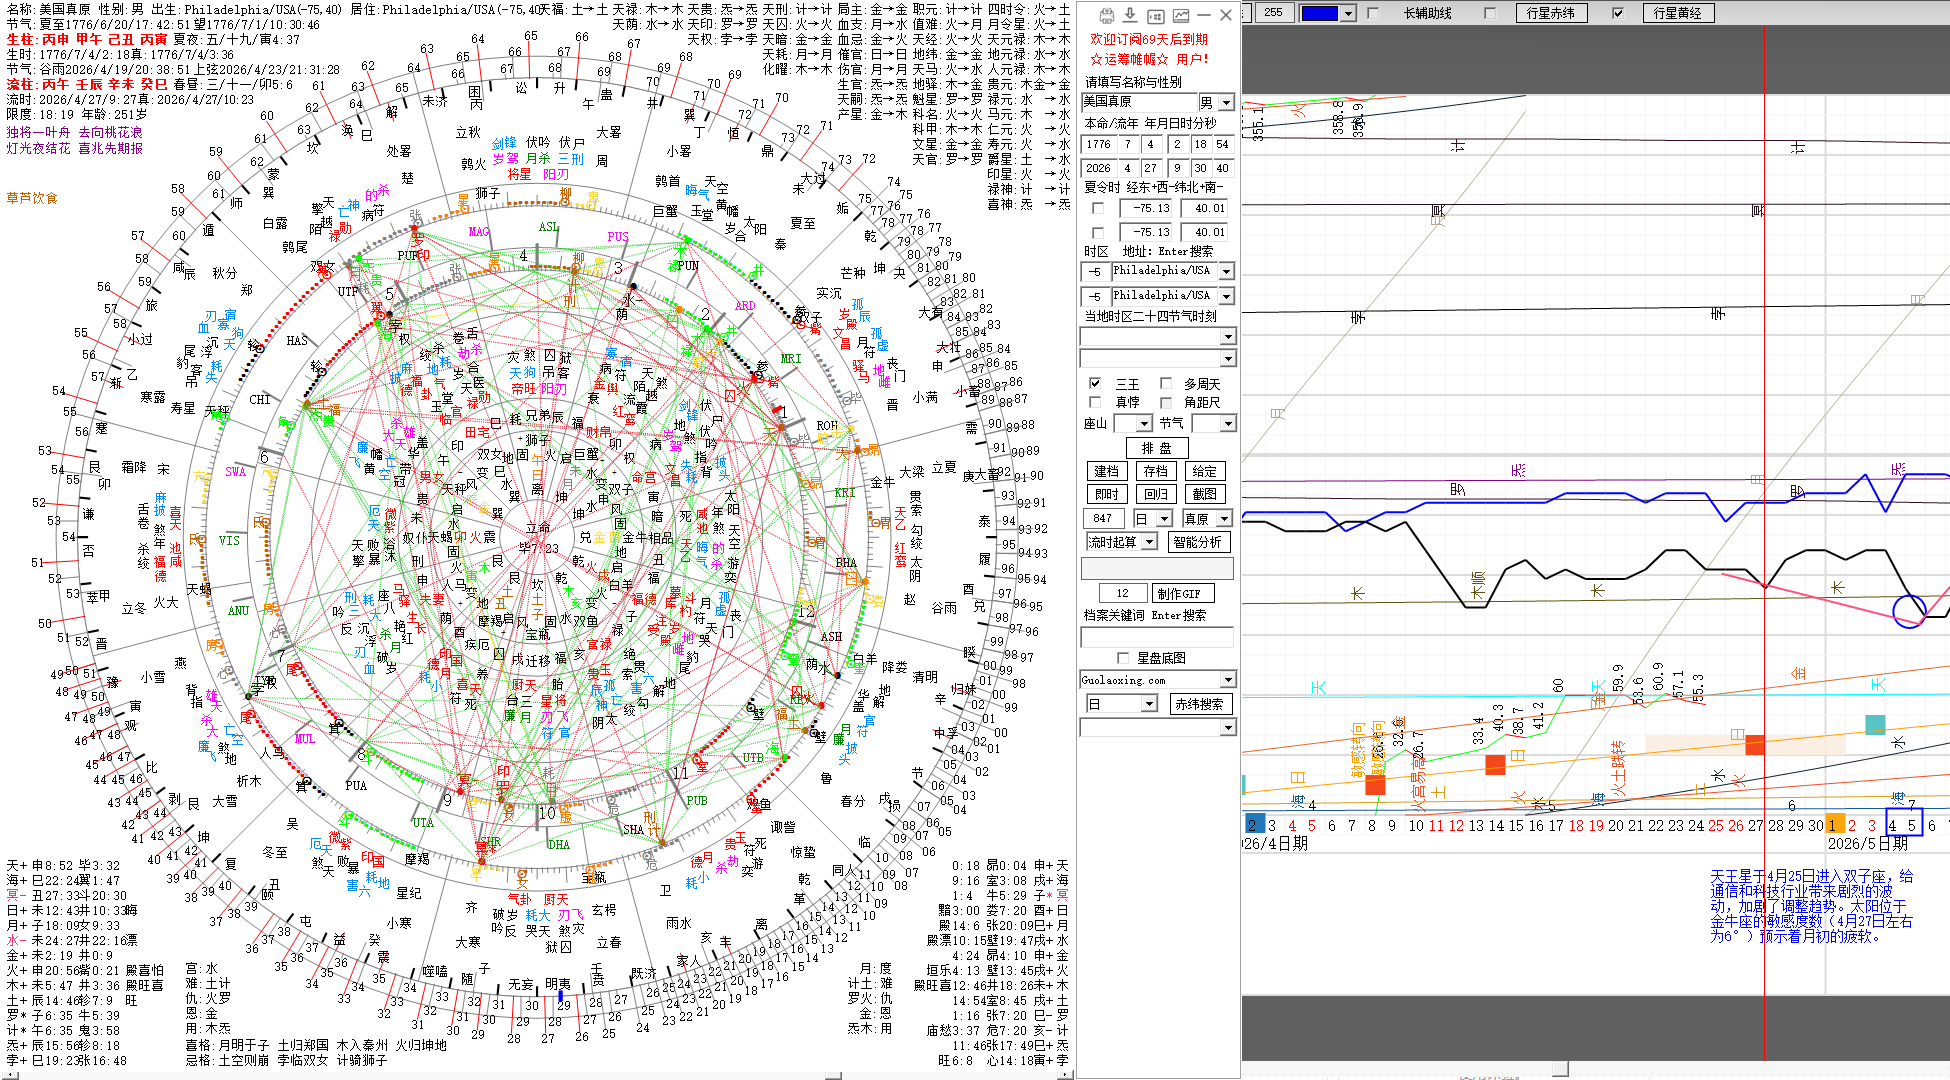This screenshot has width=1950, height=1080.
Task: Click the line chart icon
Action: tap(1180, 15)
